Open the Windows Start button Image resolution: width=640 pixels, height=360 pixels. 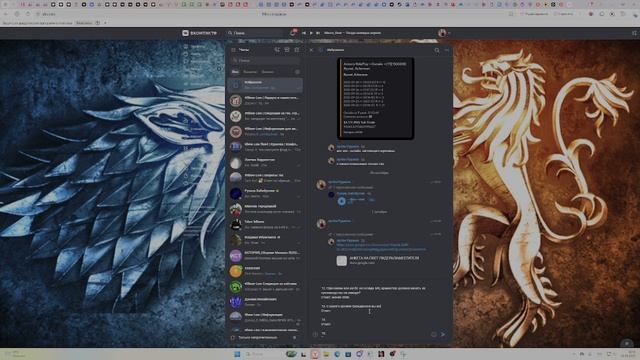coord(237,354)
